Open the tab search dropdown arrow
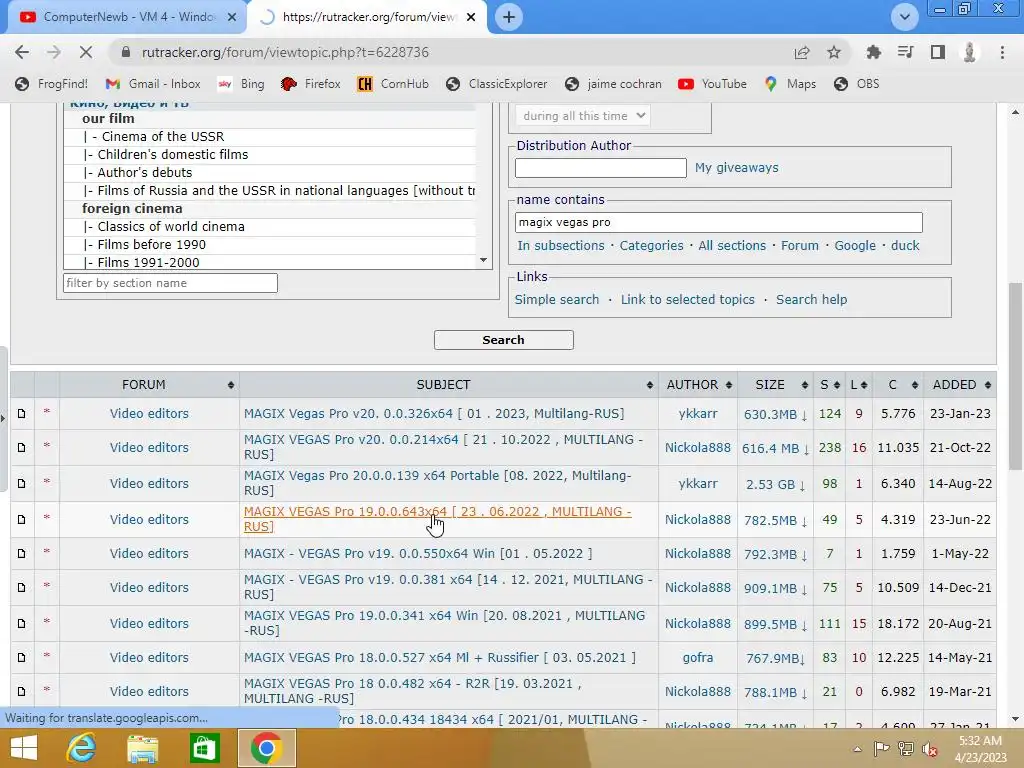1024x768 pixels. pos(904,17)
